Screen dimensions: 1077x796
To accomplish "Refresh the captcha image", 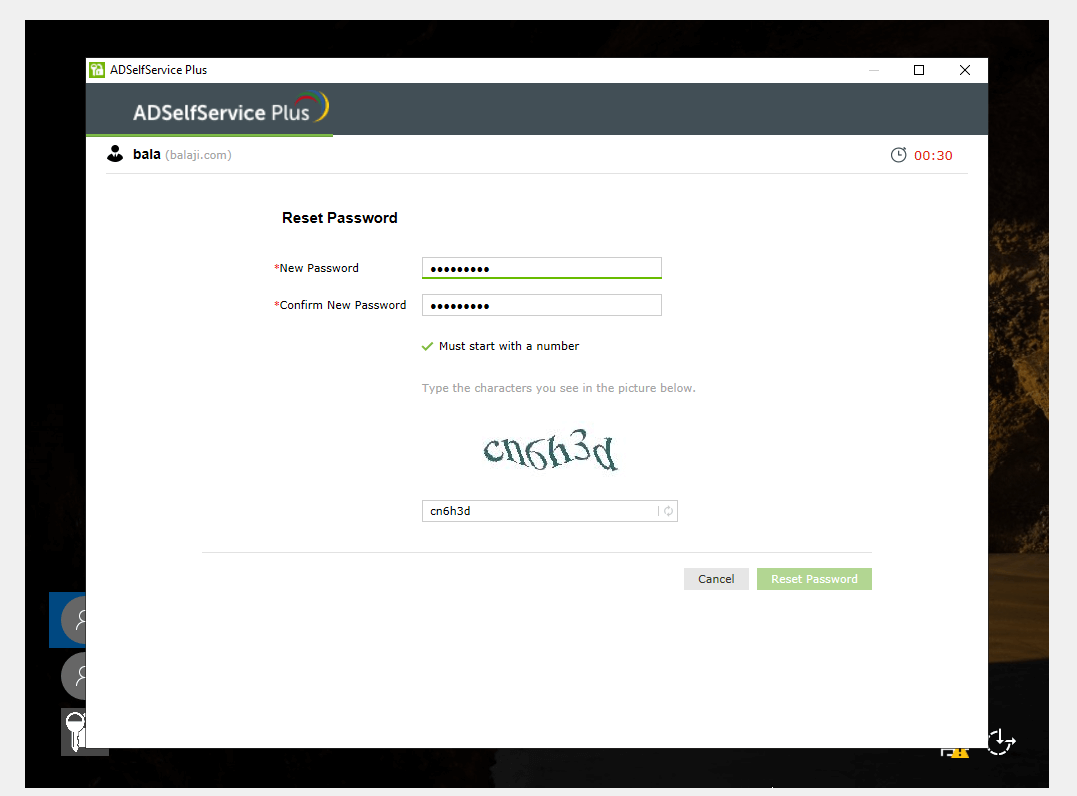I will click(x=668, y=511).
